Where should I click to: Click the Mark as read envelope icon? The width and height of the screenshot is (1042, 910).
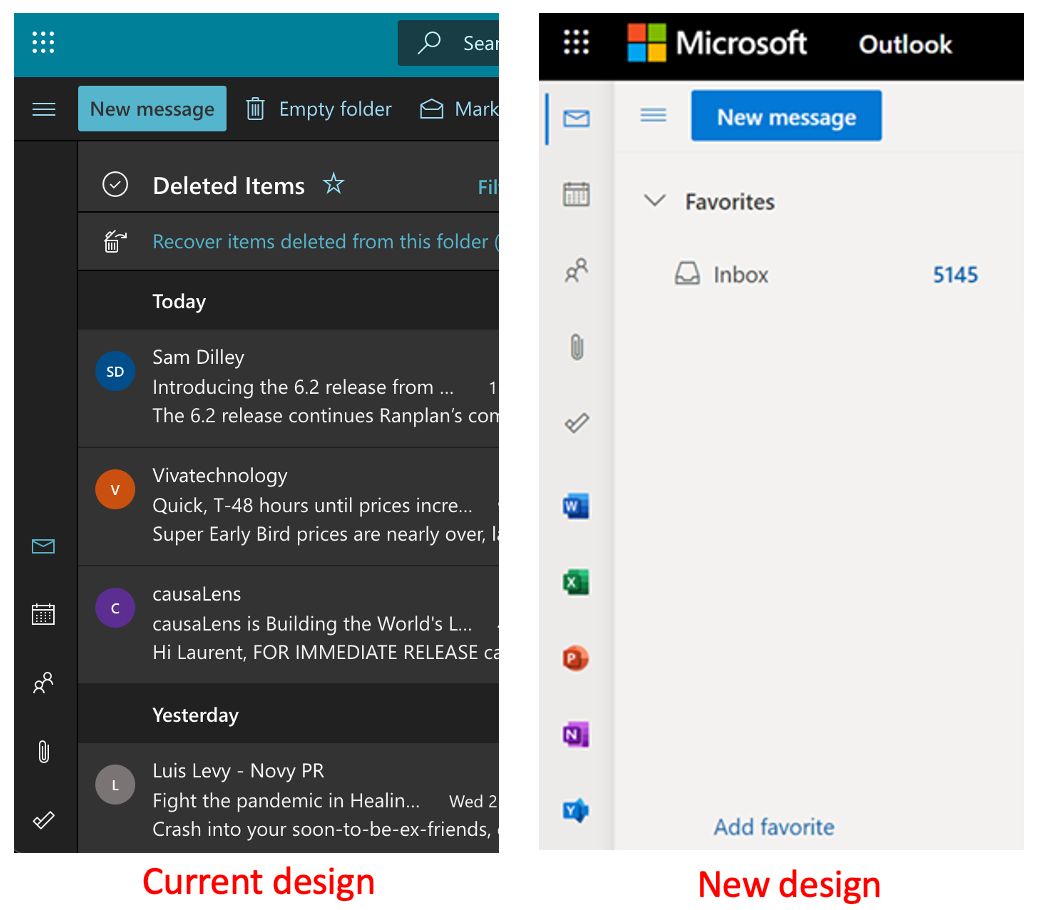click(432, 109)
